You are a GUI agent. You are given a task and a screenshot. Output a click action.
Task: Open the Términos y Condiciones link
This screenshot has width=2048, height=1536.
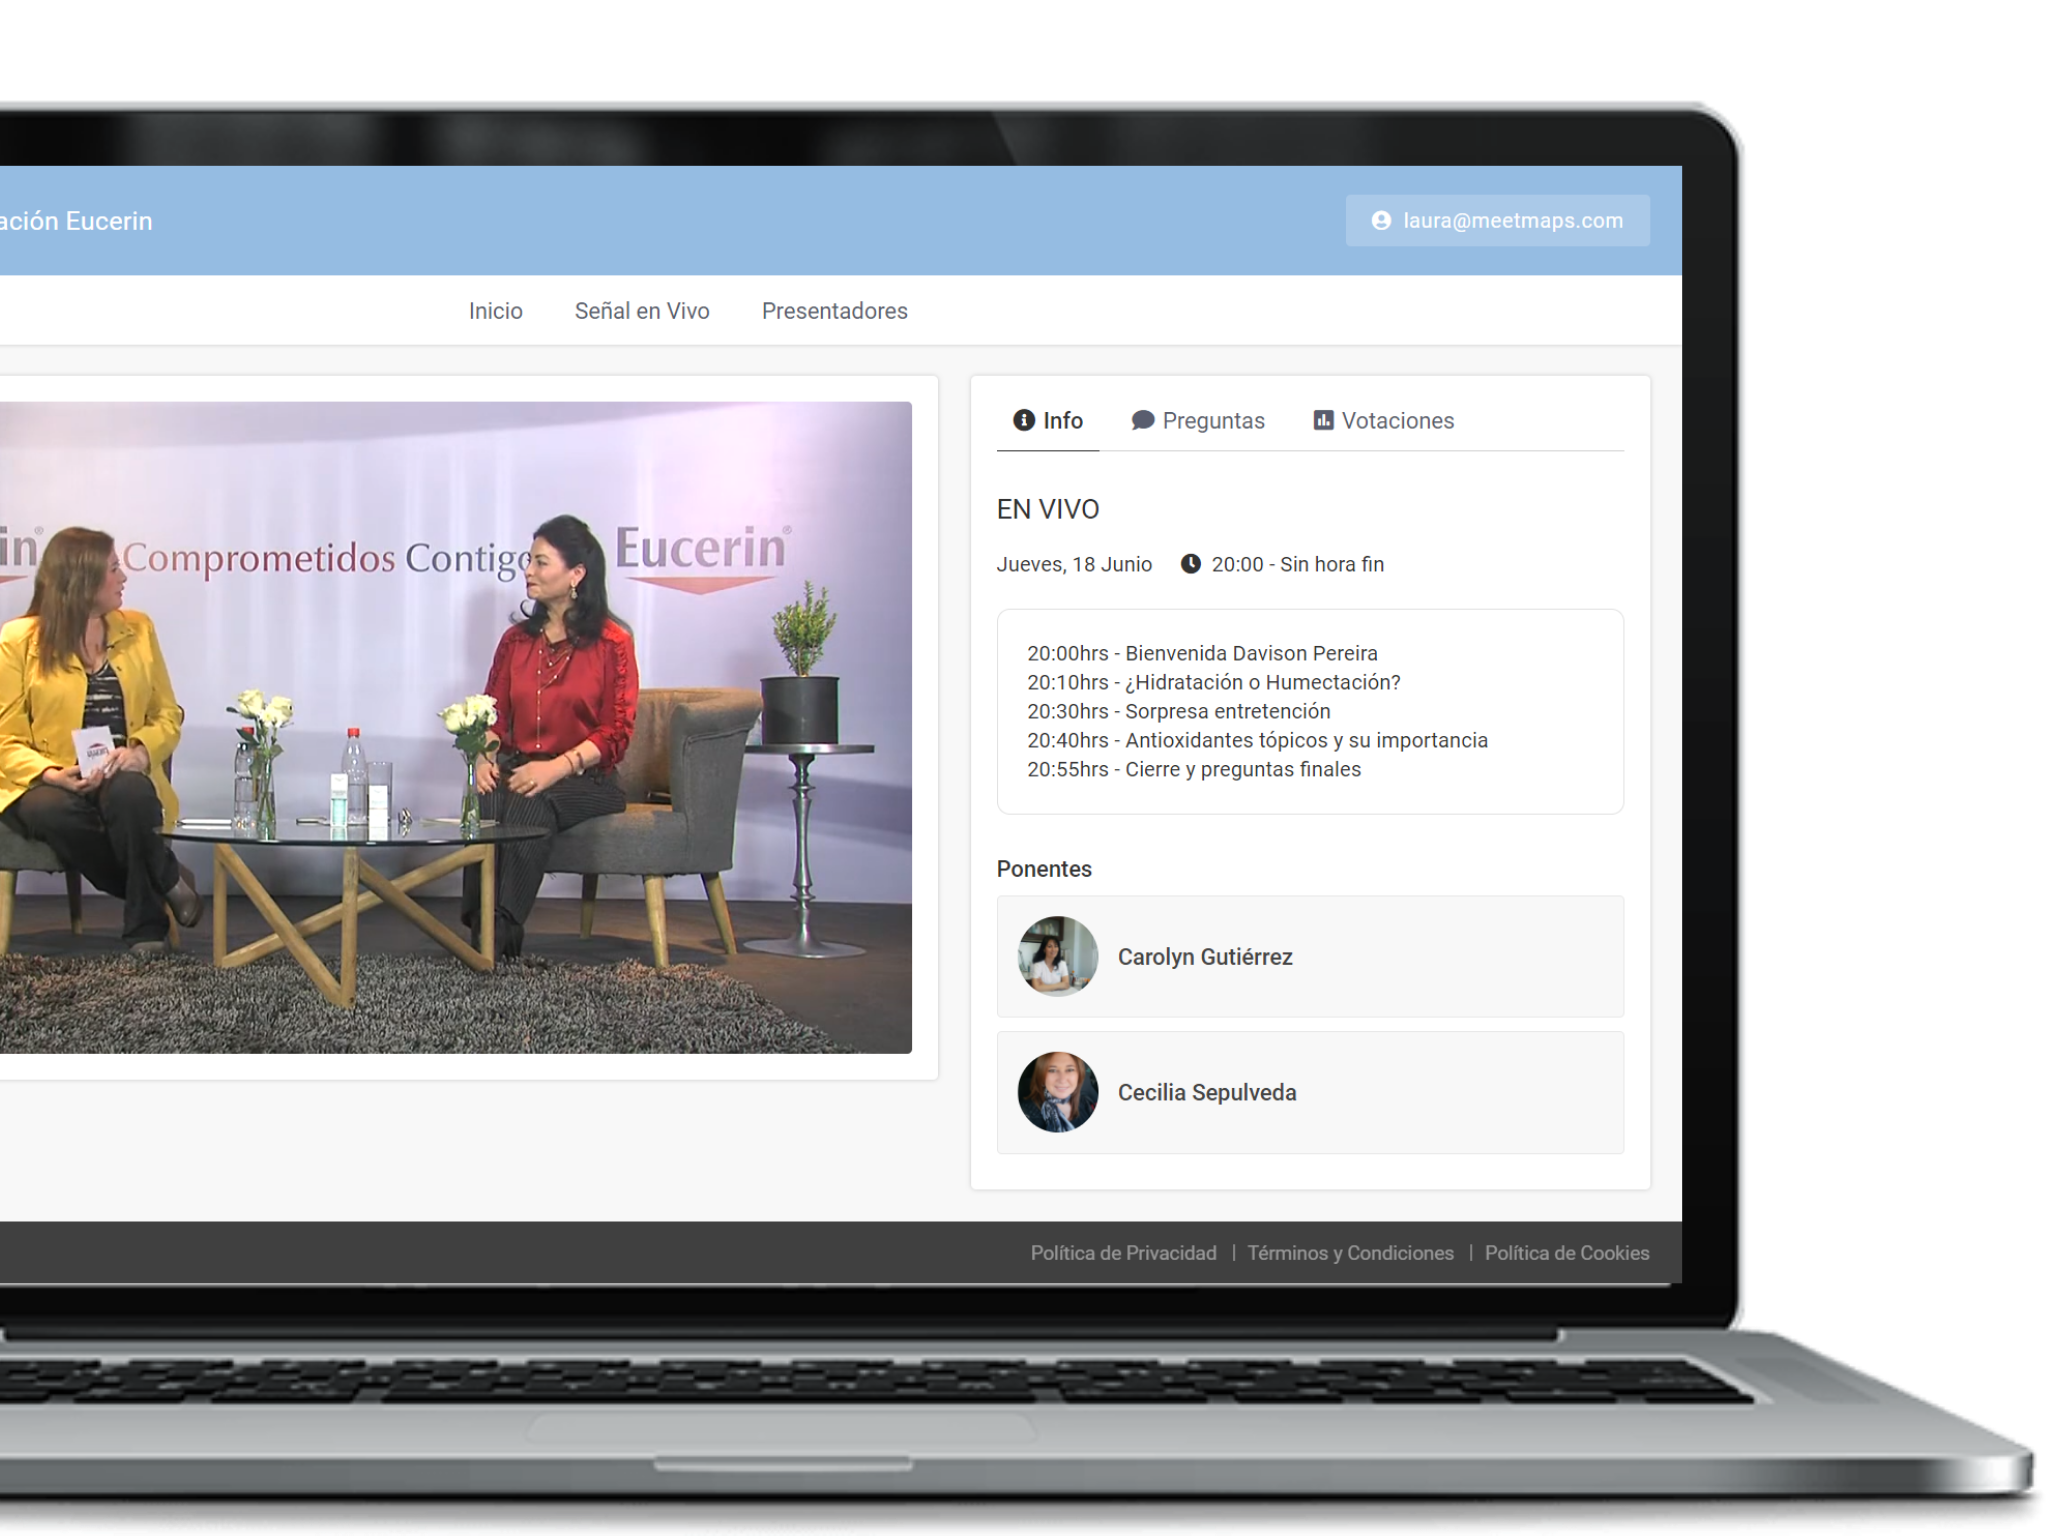1351,1253
